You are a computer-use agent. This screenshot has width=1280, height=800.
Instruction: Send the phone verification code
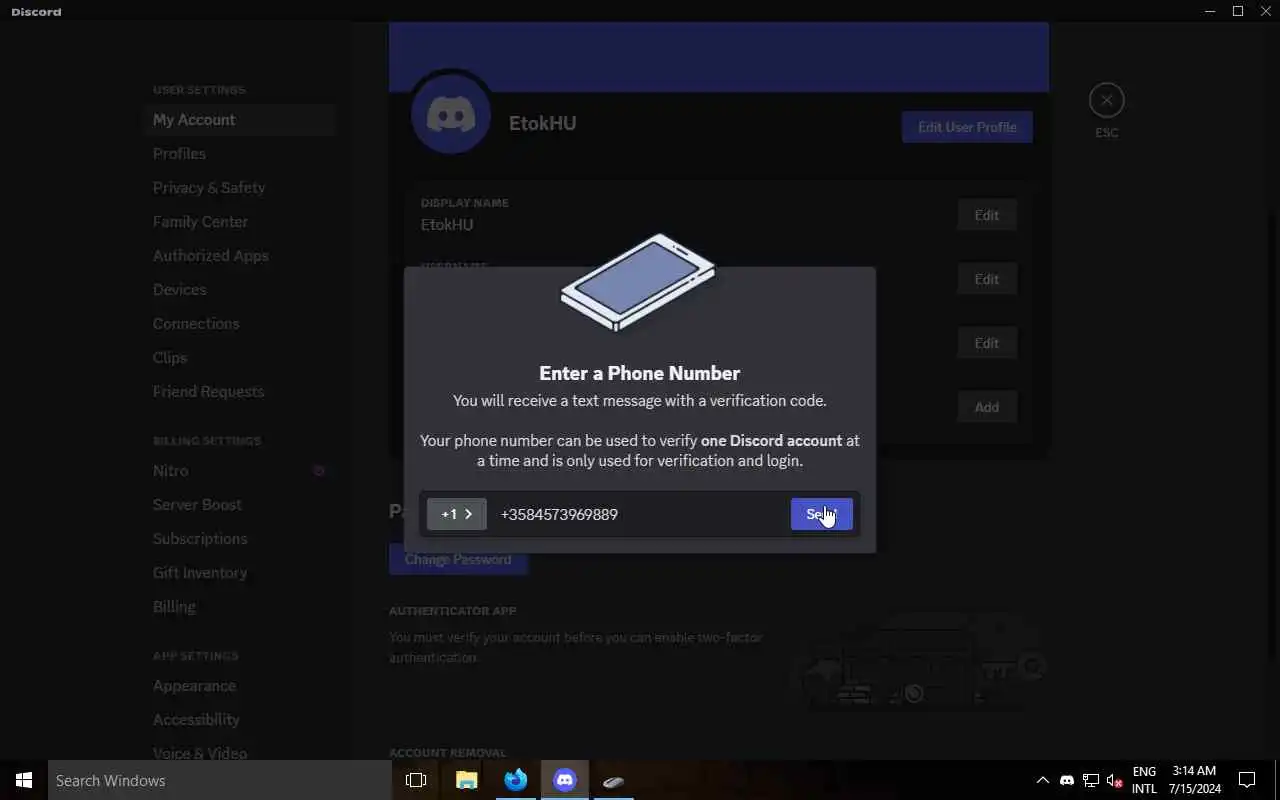coord(821,514)
